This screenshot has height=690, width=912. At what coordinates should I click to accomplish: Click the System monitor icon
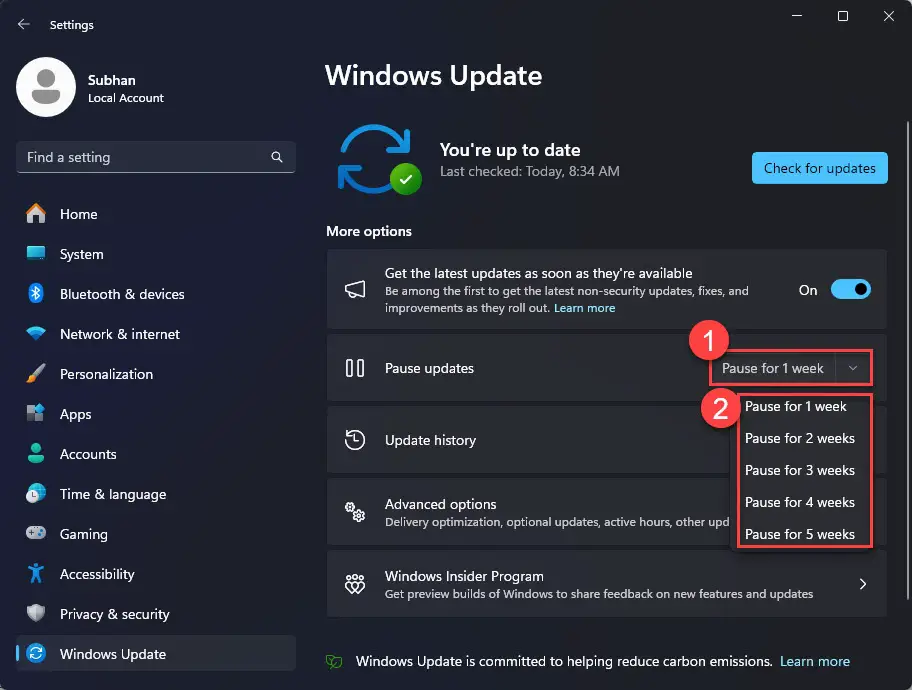(35, 253)
